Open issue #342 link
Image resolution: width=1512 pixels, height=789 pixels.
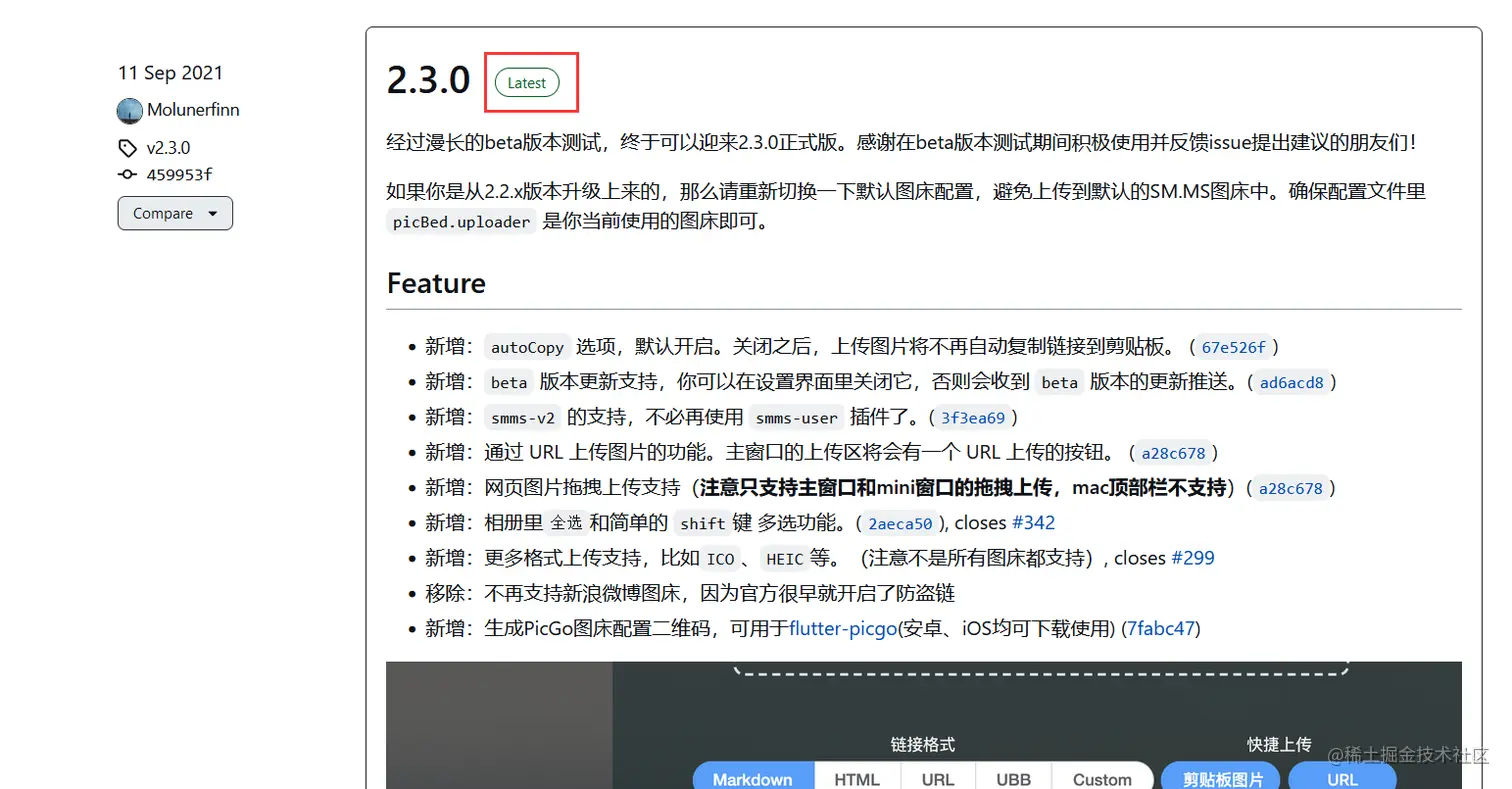pyautogui.click(x=1033, y=523)
